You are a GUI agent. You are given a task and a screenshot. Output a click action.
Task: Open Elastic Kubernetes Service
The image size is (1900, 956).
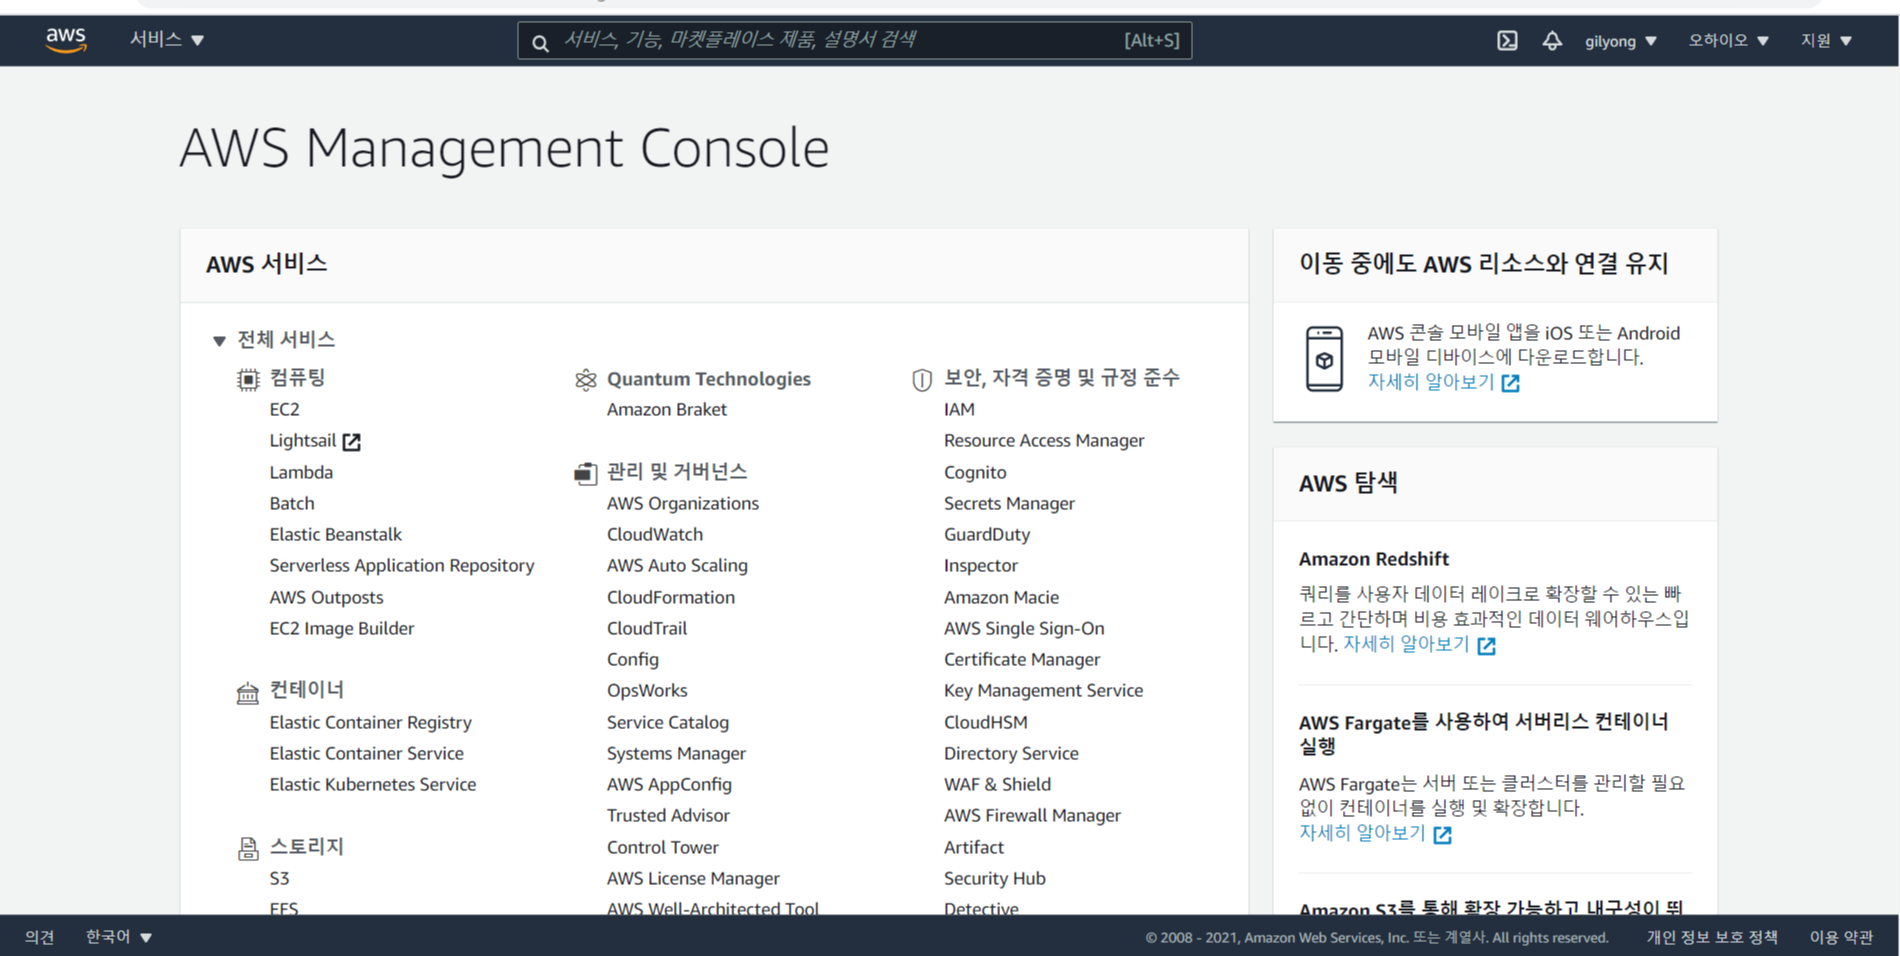372,784
